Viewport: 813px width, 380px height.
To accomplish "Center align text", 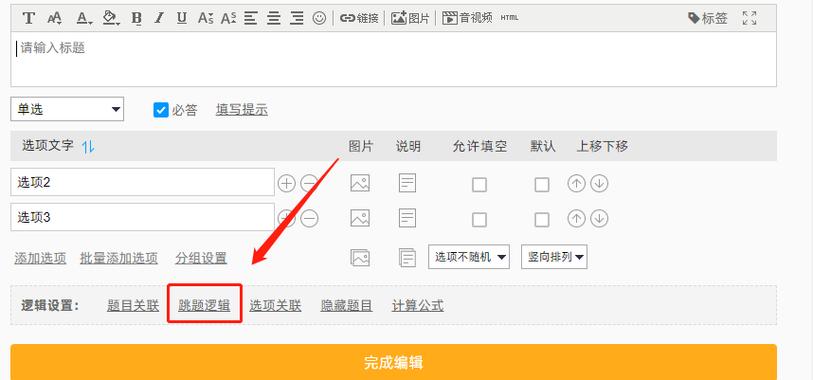I will coord(274,18).
